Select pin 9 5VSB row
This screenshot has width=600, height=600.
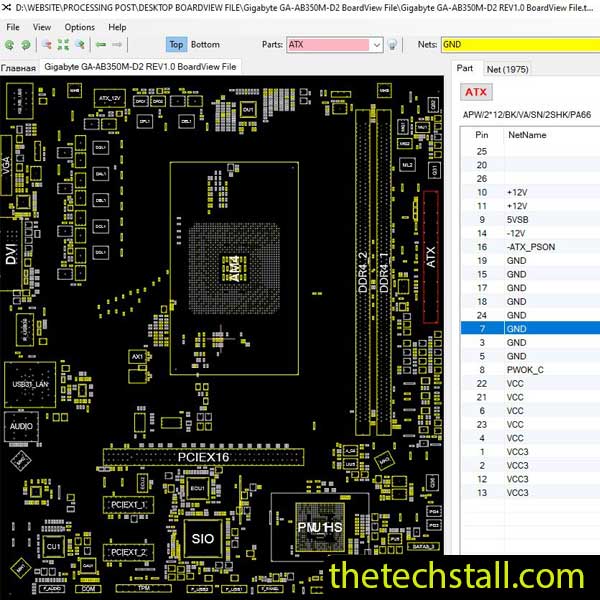point(530,220)
